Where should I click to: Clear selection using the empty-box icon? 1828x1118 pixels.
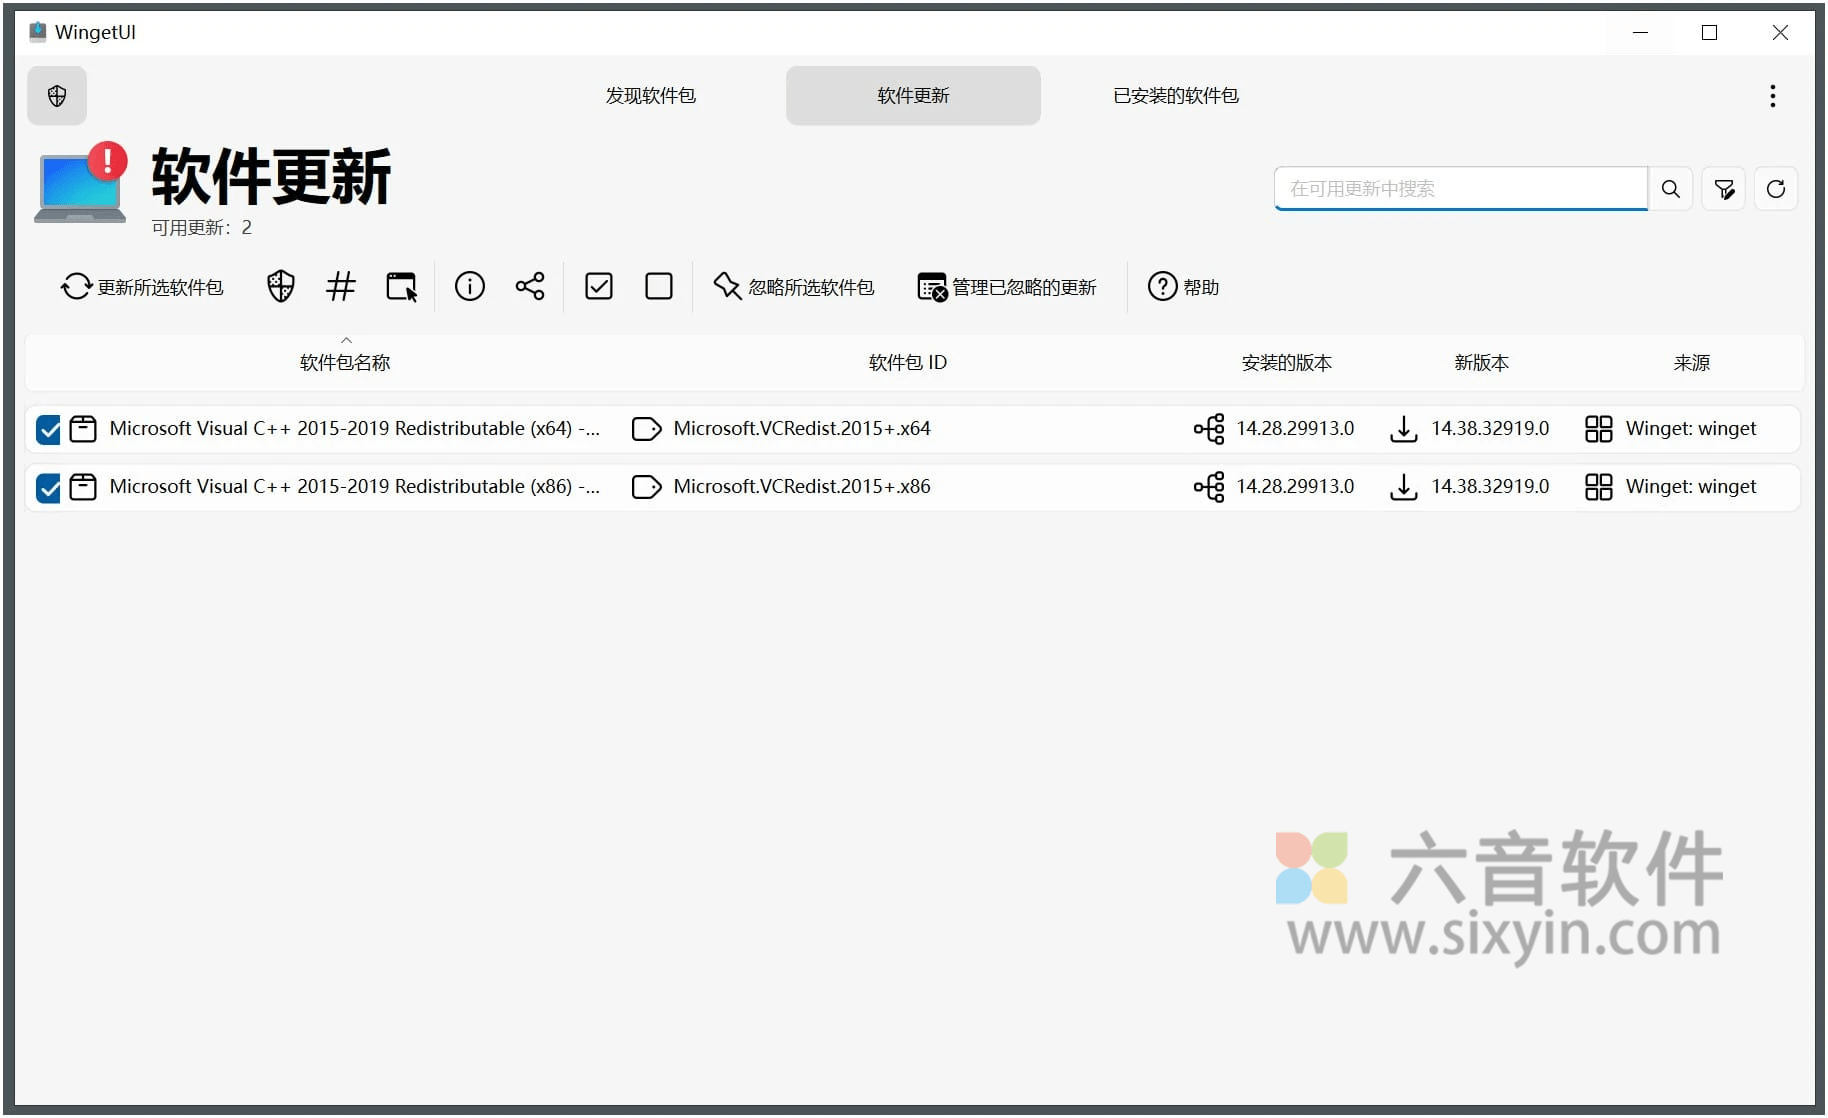point(659,287)
